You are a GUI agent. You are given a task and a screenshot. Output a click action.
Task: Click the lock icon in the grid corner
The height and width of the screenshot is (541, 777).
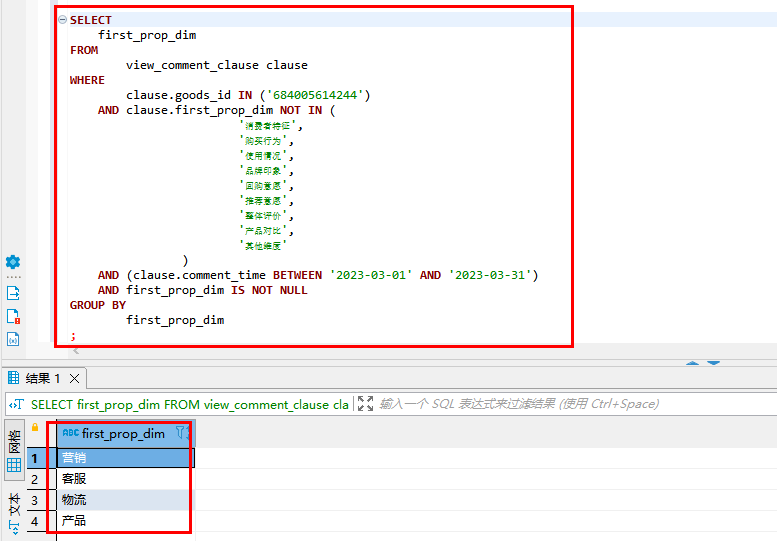click(35, 428)
